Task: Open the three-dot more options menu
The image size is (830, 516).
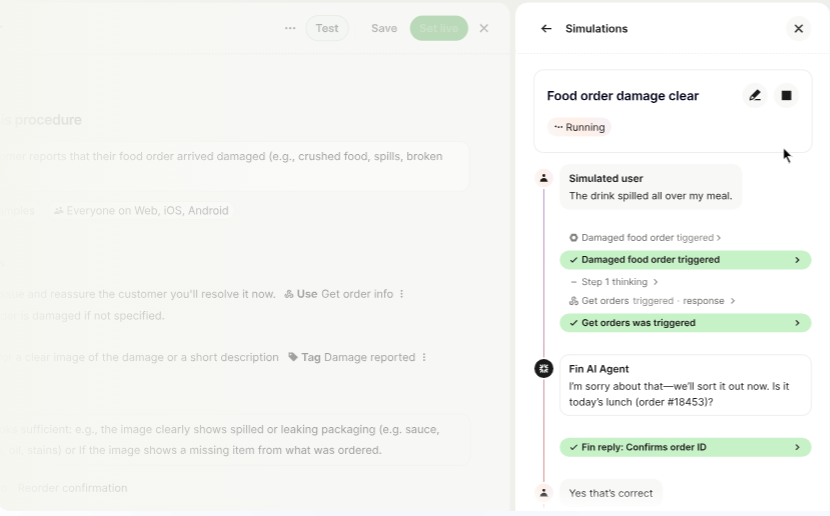Action: click(x=290, y=28)
